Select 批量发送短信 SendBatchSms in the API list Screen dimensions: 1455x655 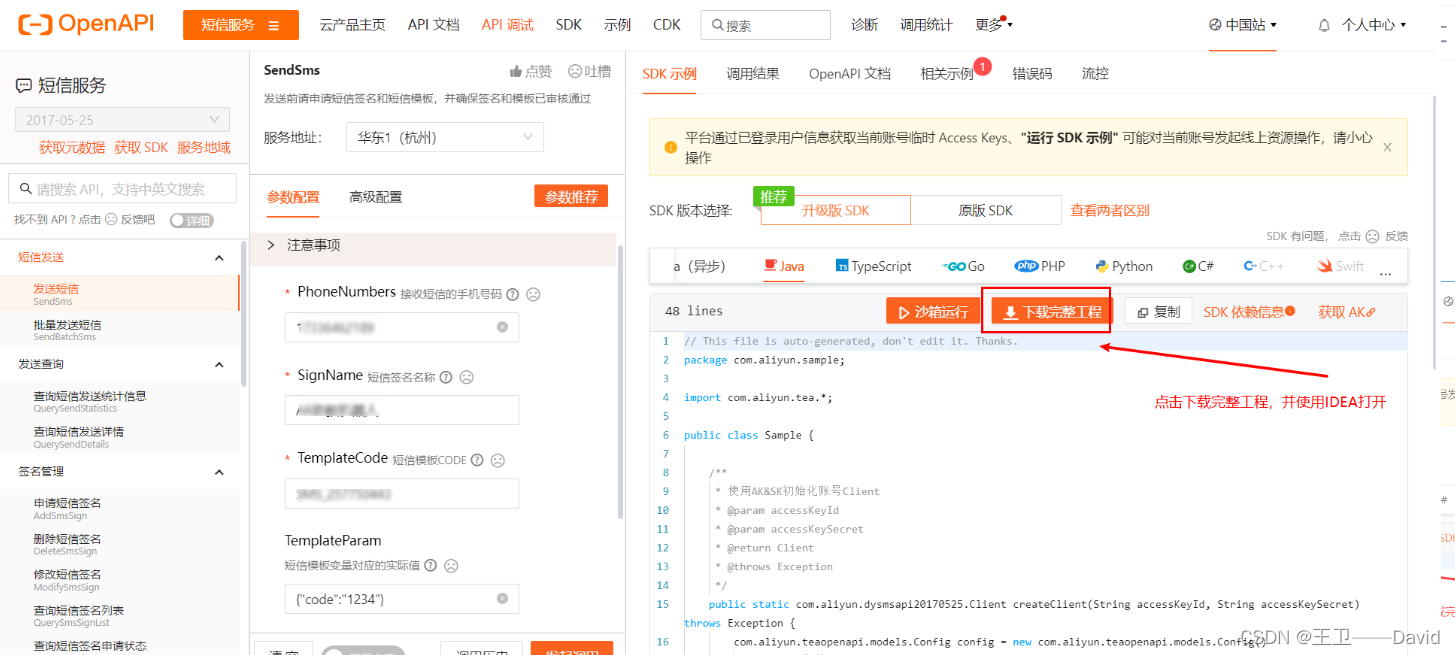[x=120, y=330]
